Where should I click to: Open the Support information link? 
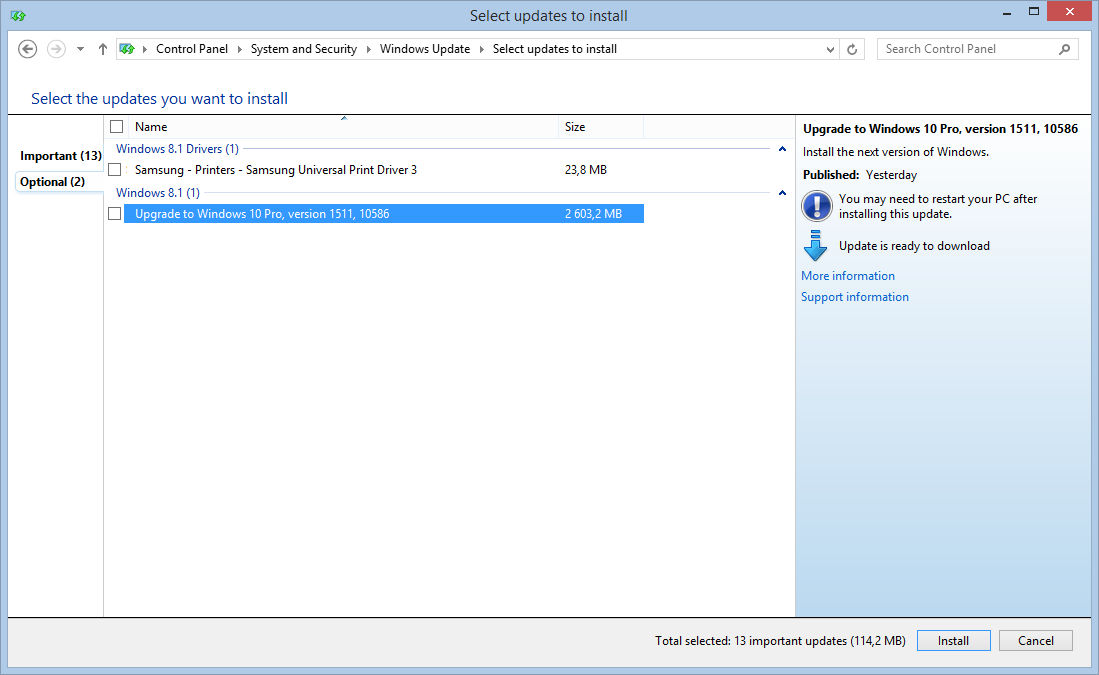click(x=855, y=297)
